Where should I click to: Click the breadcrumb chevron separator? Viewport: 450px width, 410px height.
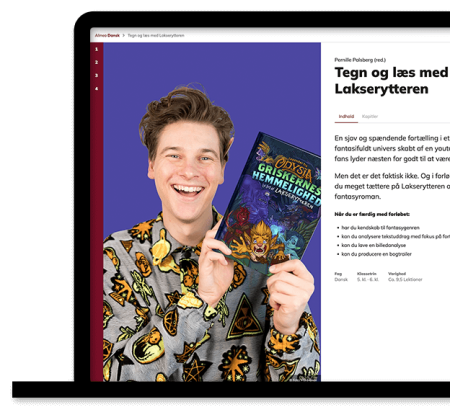[124, 35]
